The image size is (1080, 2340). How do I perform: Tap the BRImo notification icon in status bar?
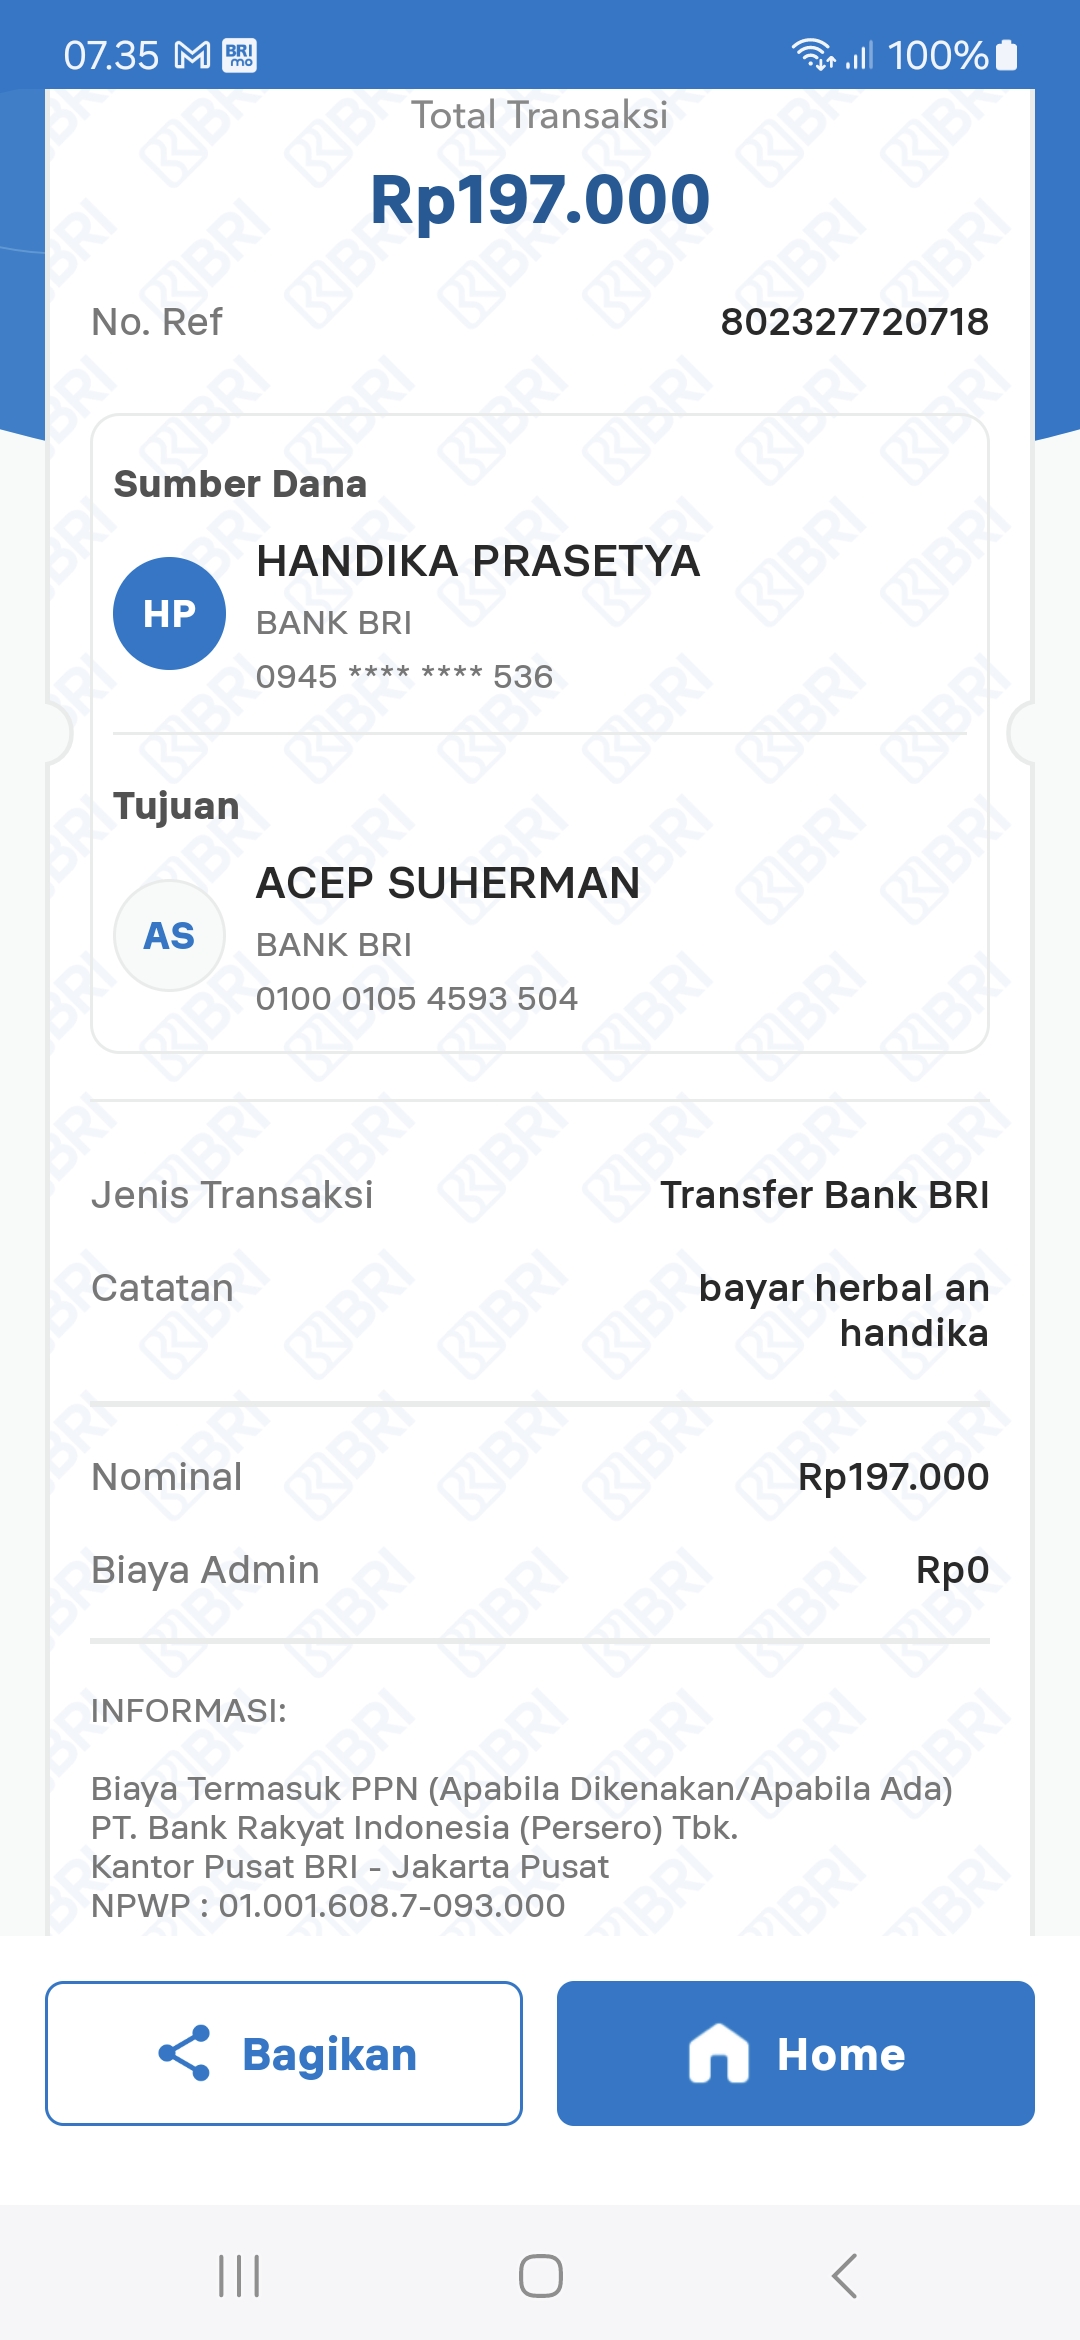240,55
